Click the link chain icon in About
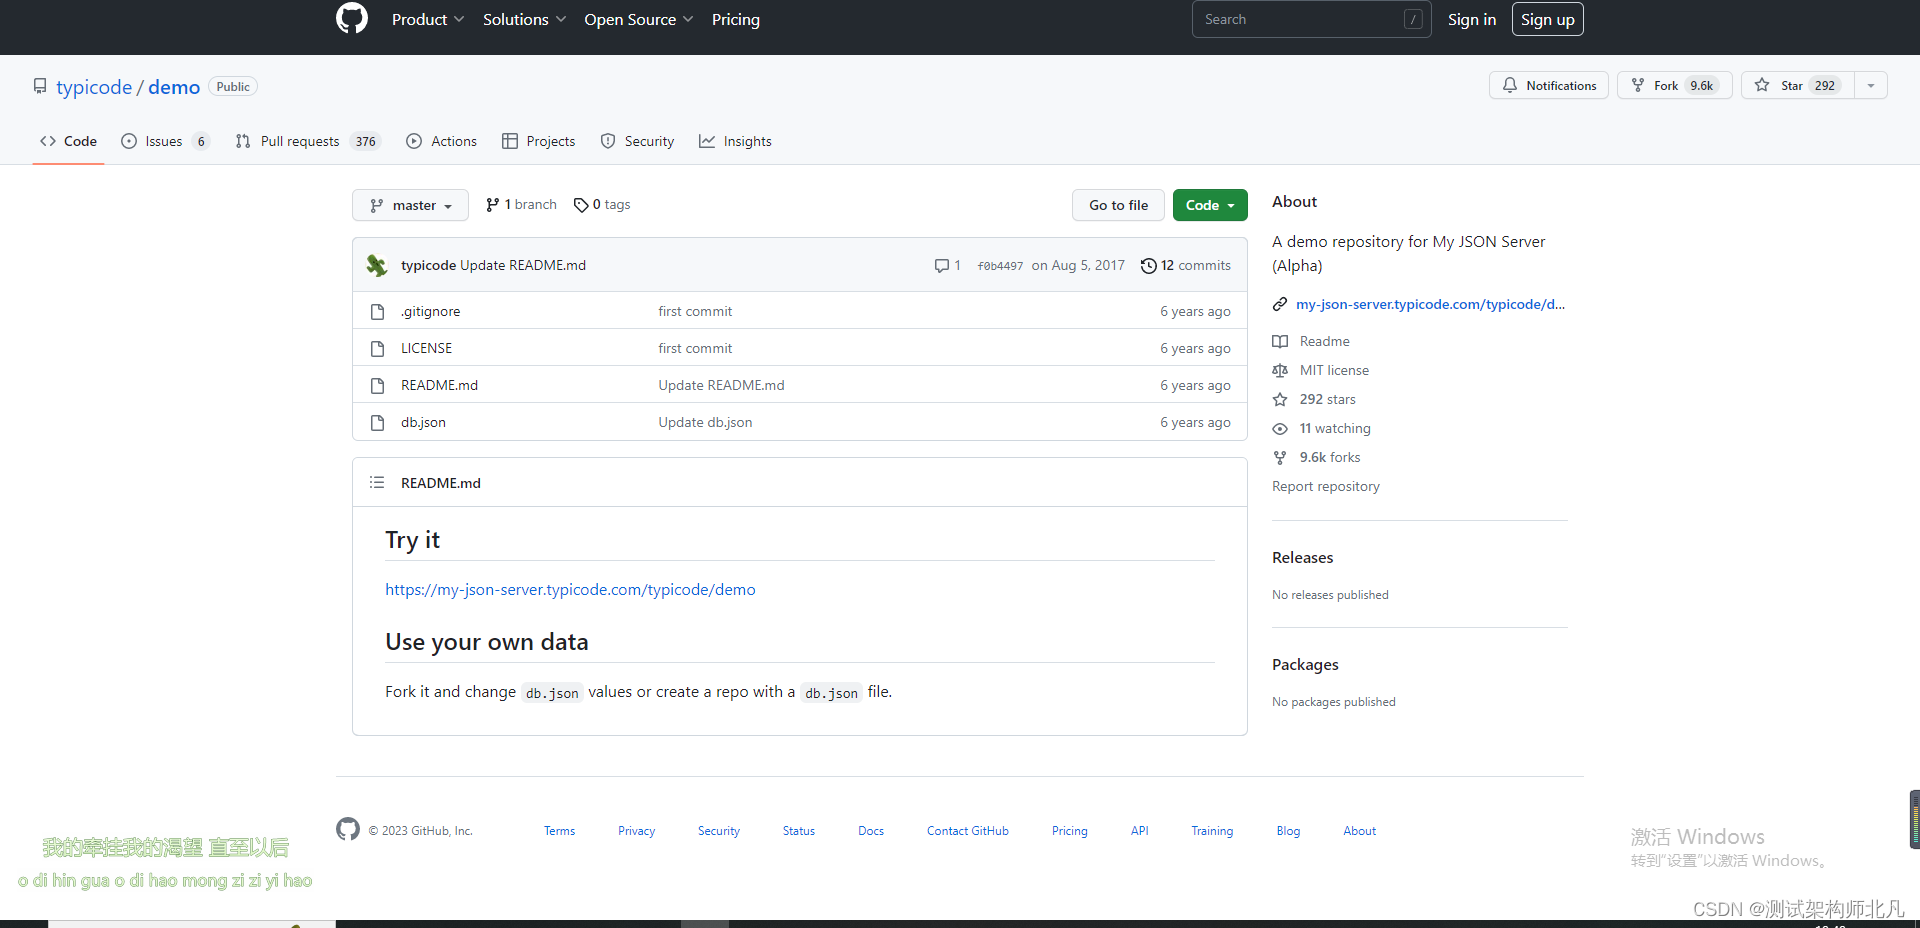 [1280, 304]
